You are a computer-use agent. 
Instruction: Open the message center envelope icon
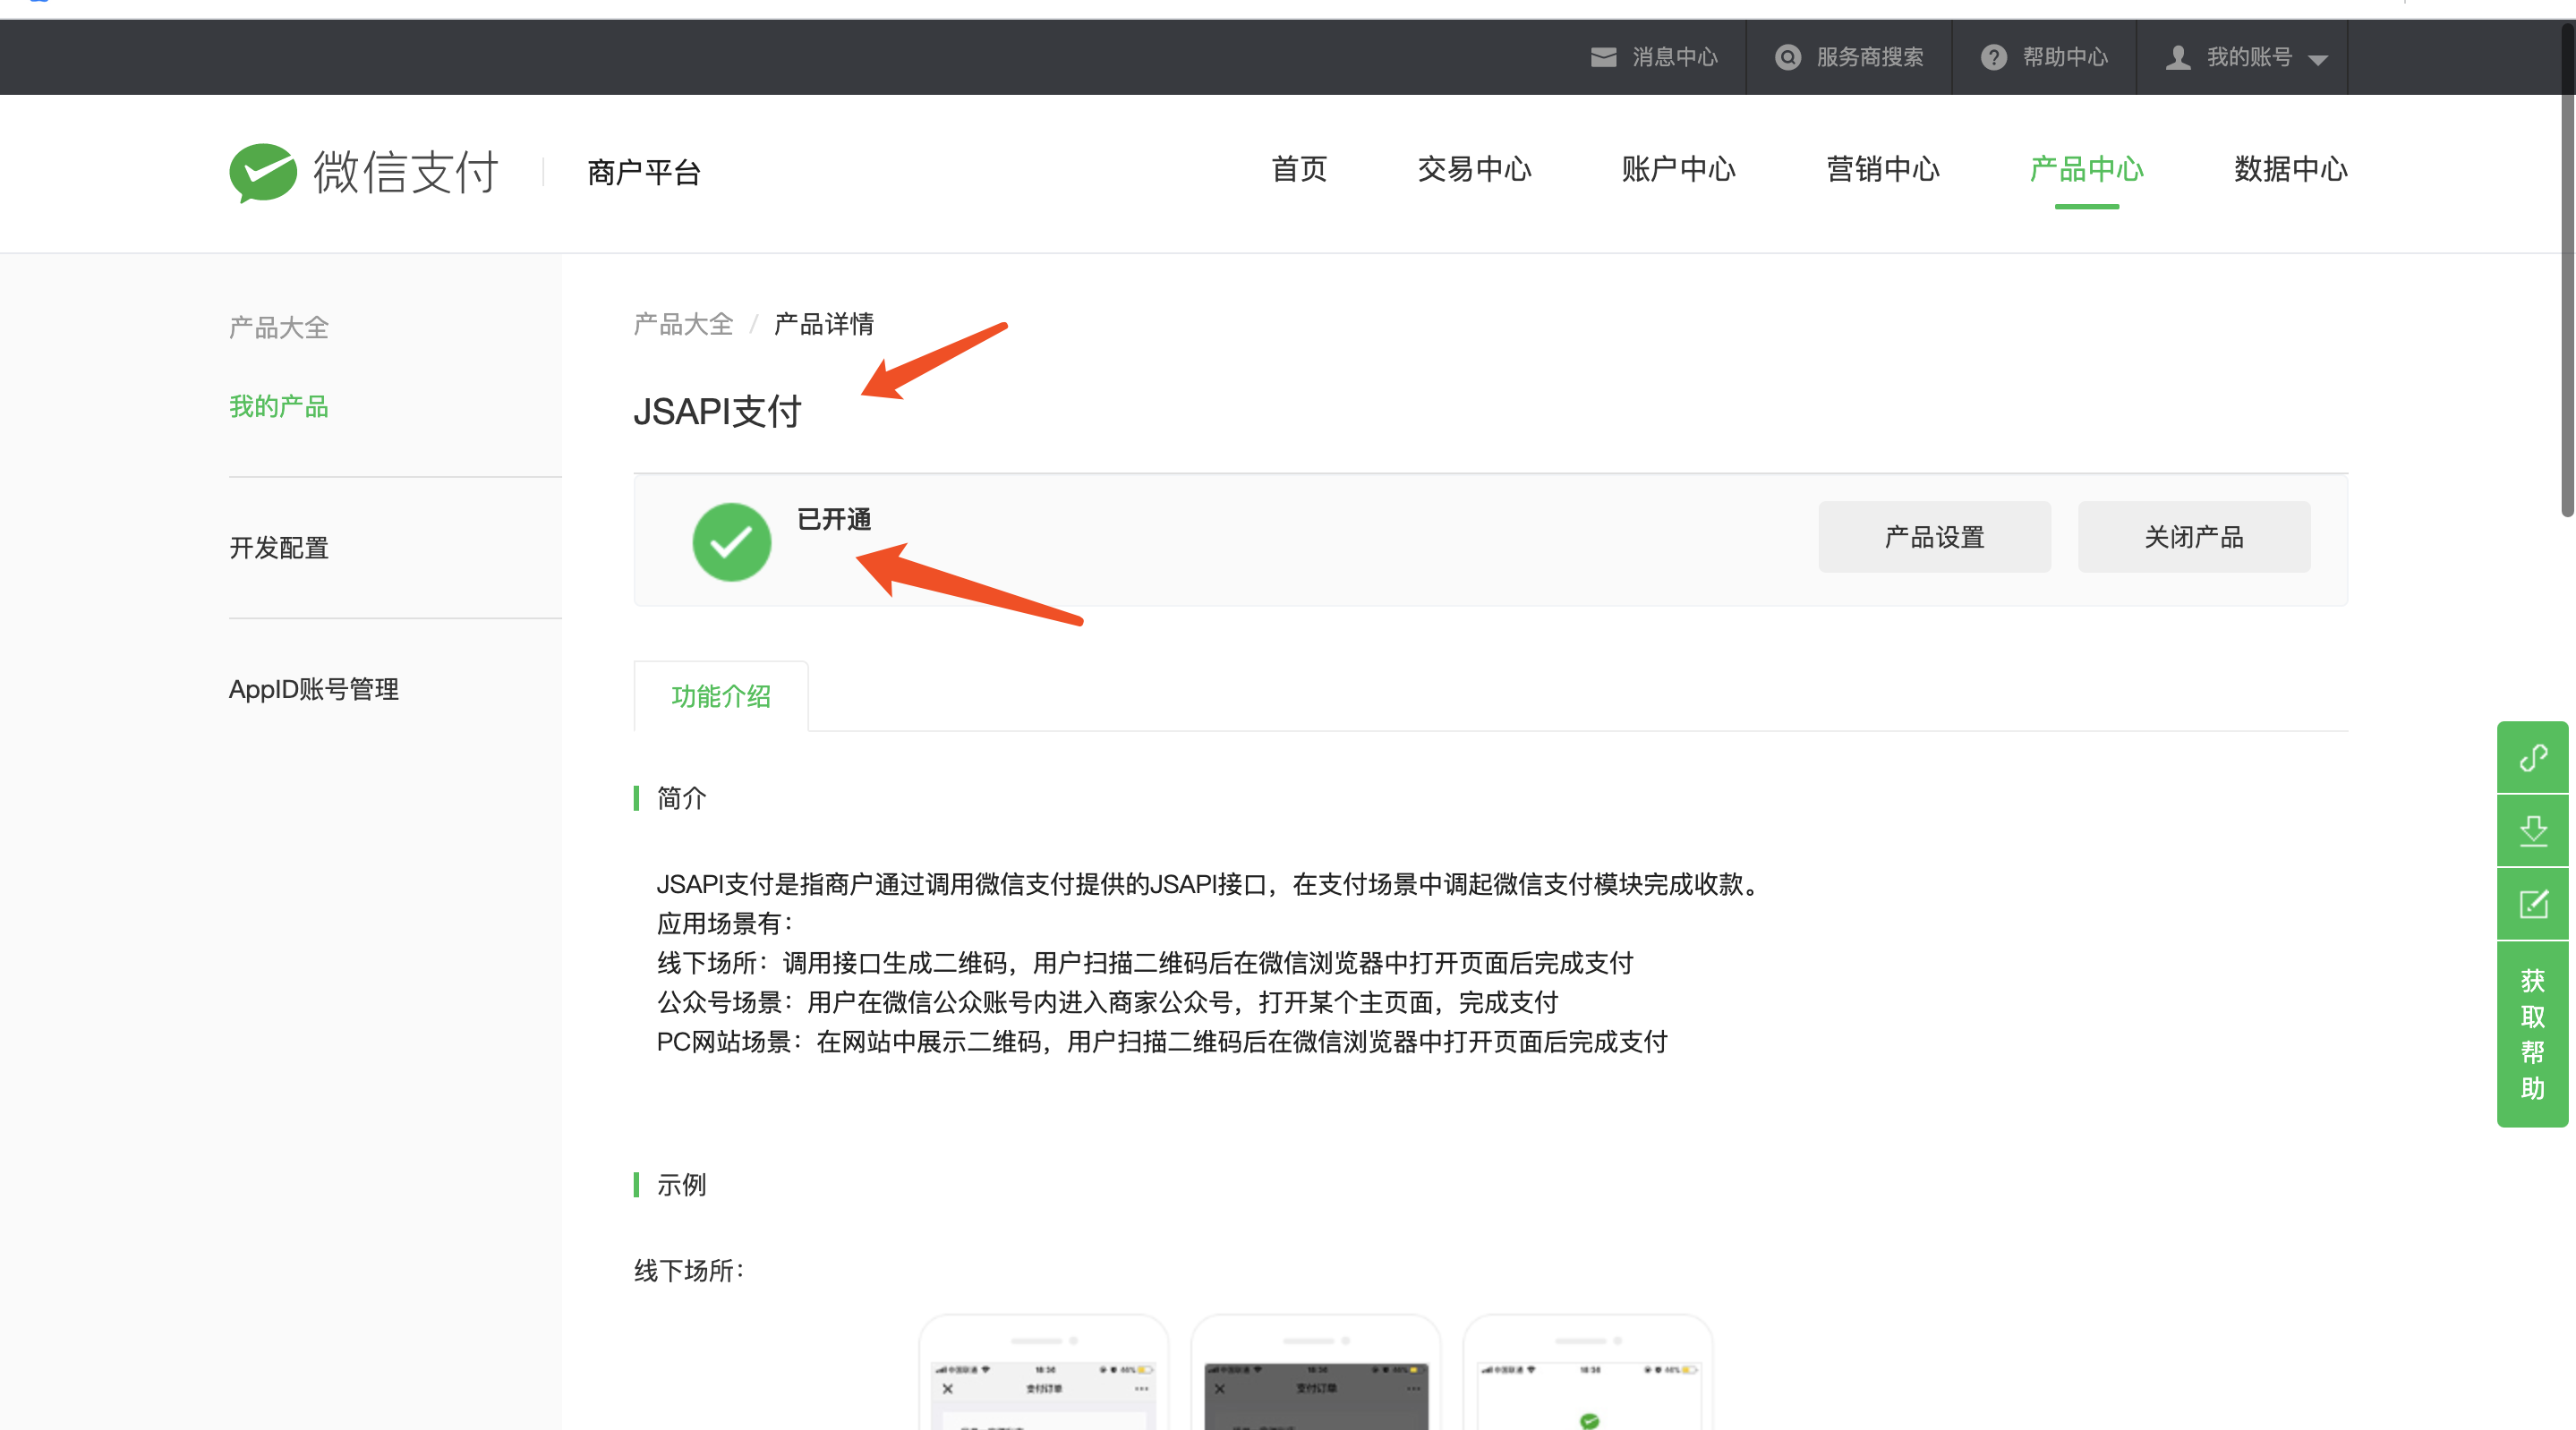click(x=1603, y=57)
